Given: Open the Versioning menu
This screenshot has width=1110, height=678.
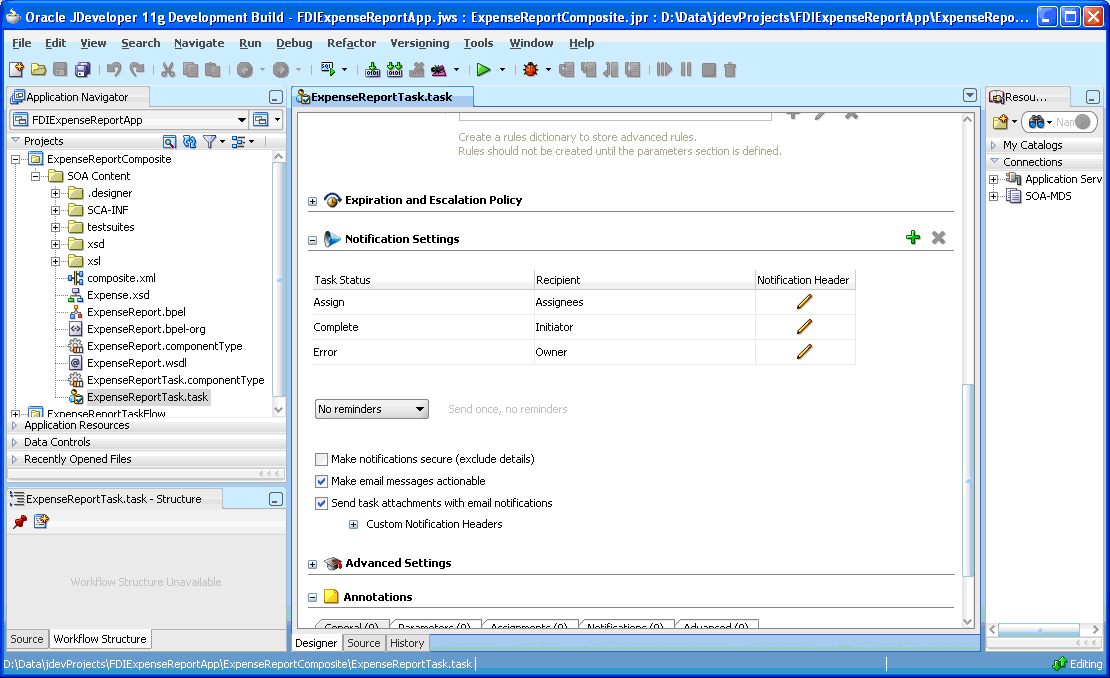Looking at the screenshot, I should click(x=420, y=43).
